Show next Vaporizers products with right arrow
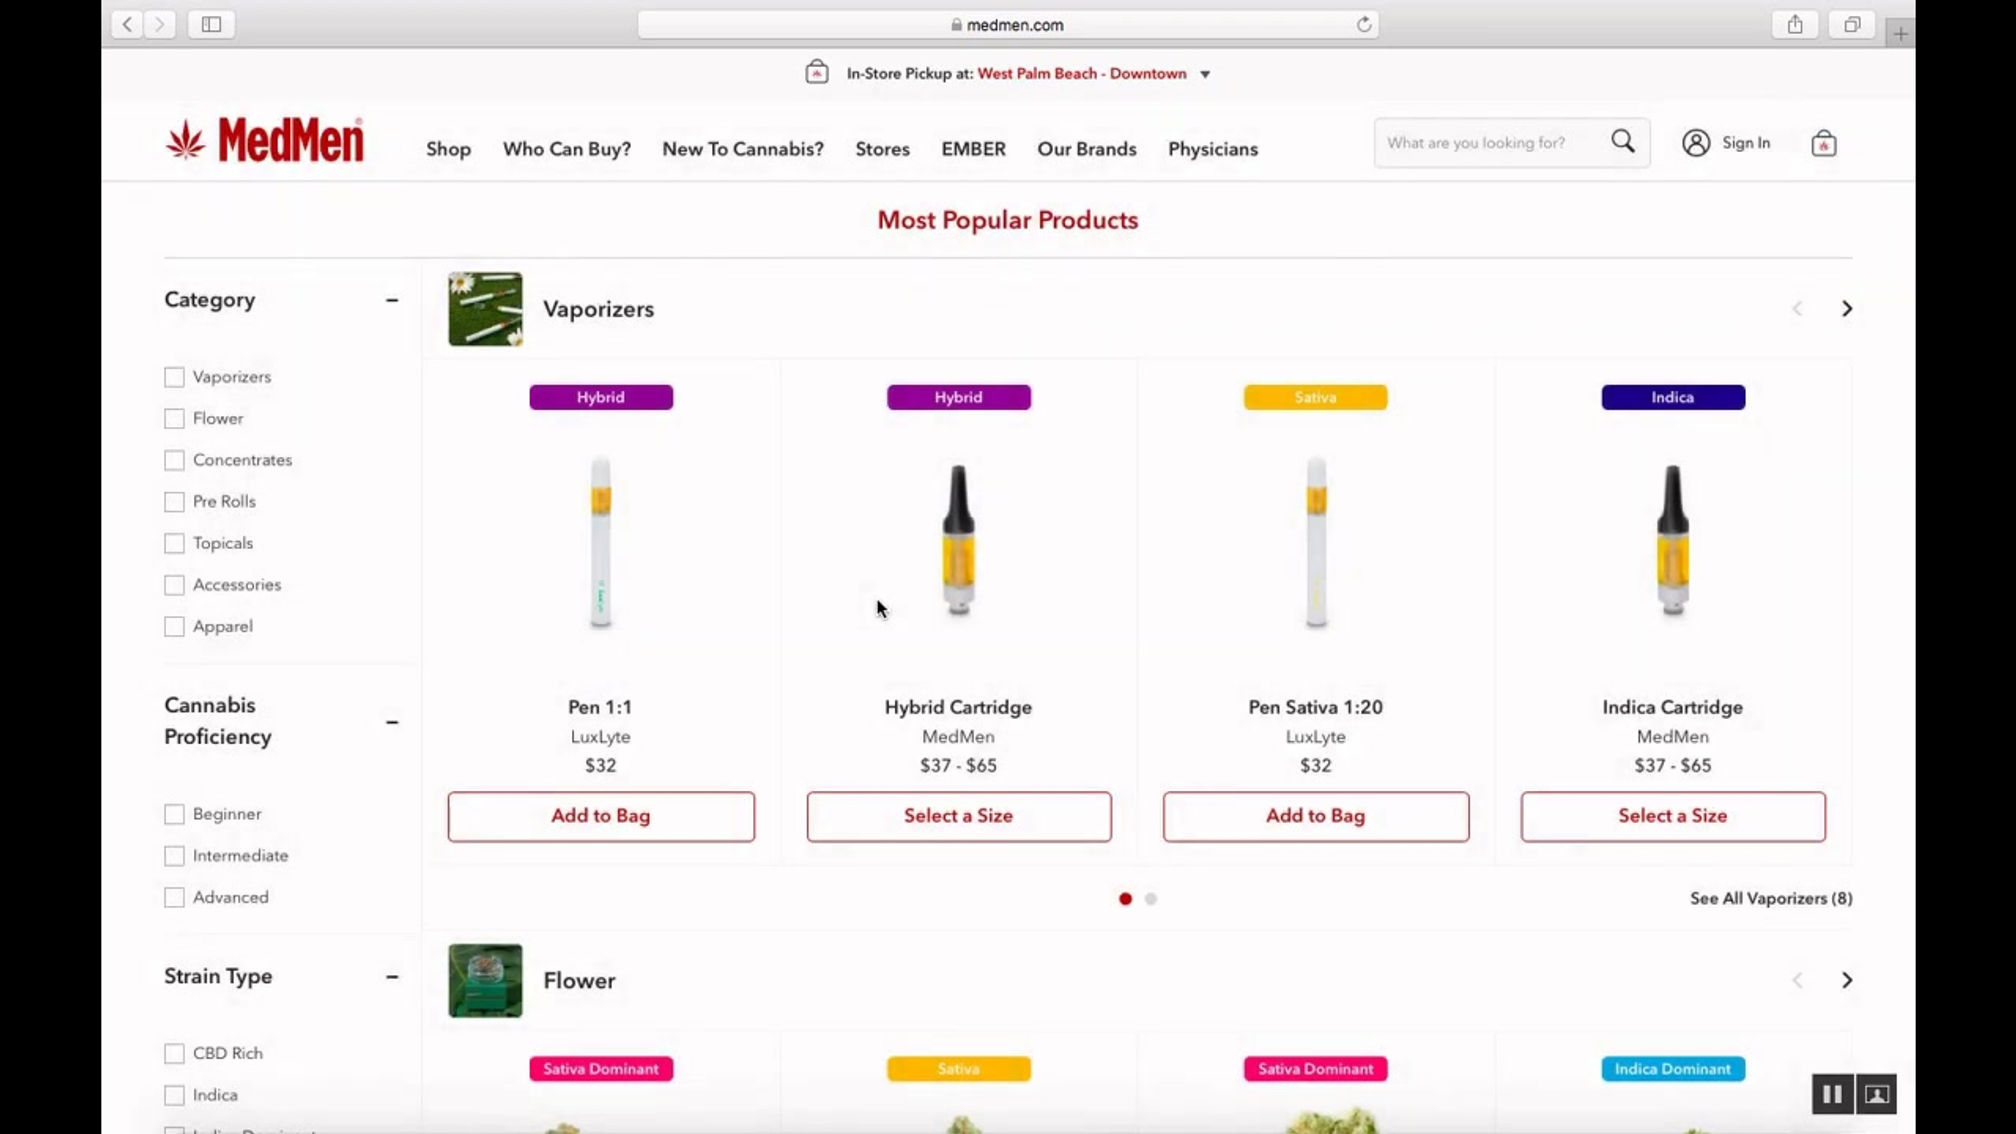 click(1847, 309)
